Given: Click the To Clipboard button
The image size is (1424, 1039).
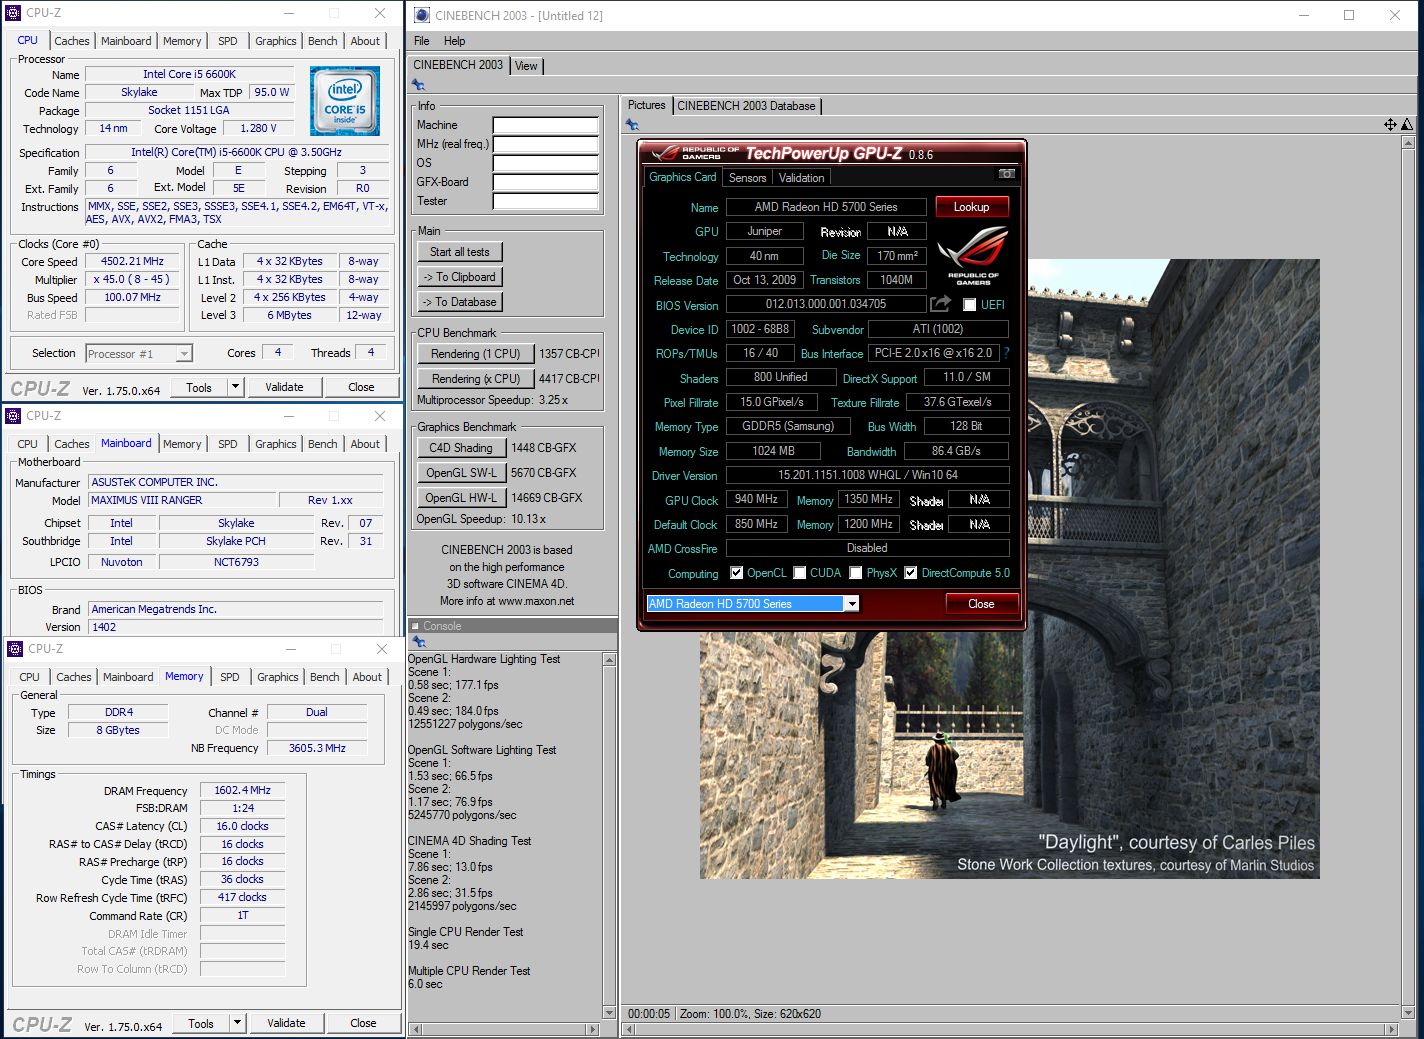Looking at the screenshot, I should tap(460, 277).
